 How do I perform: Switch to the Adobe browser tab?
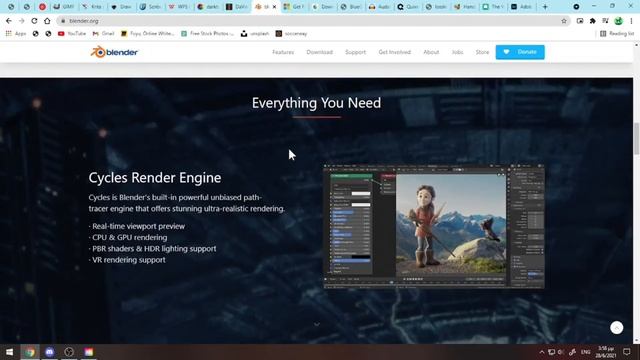[522, 7]
